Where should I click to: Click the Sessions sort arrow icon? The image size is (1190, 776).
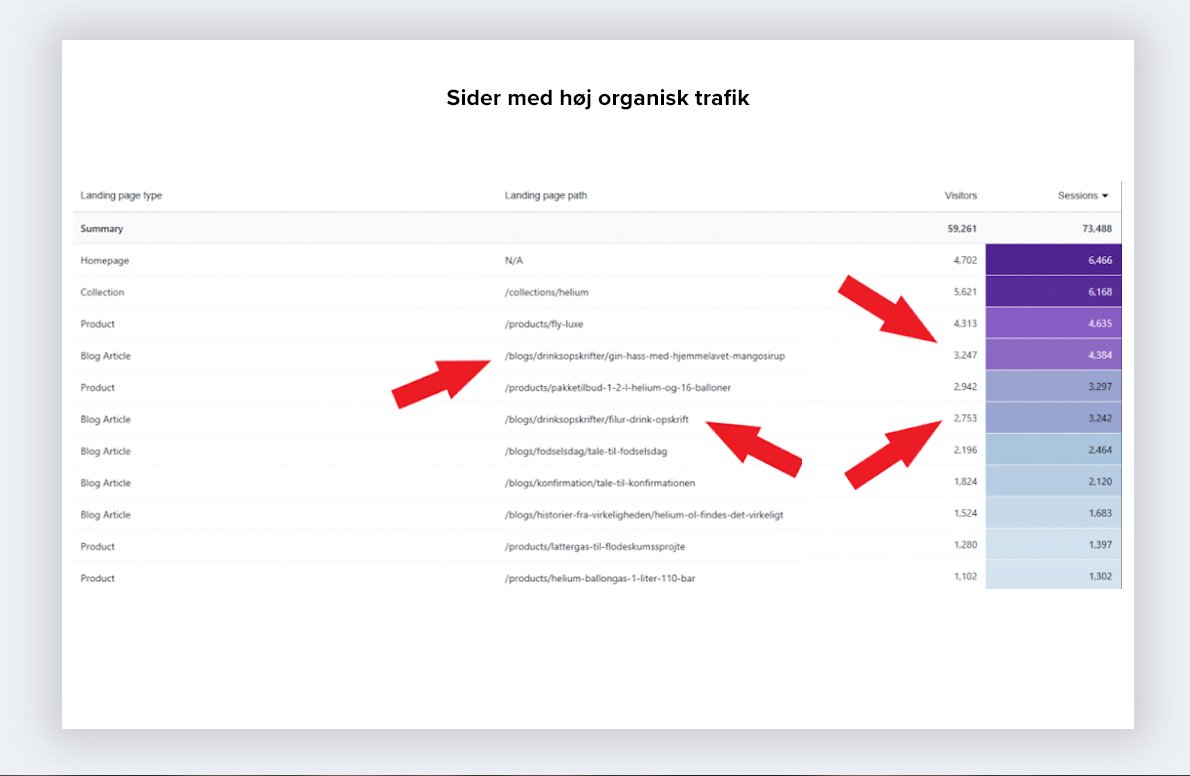(1105, 196)
